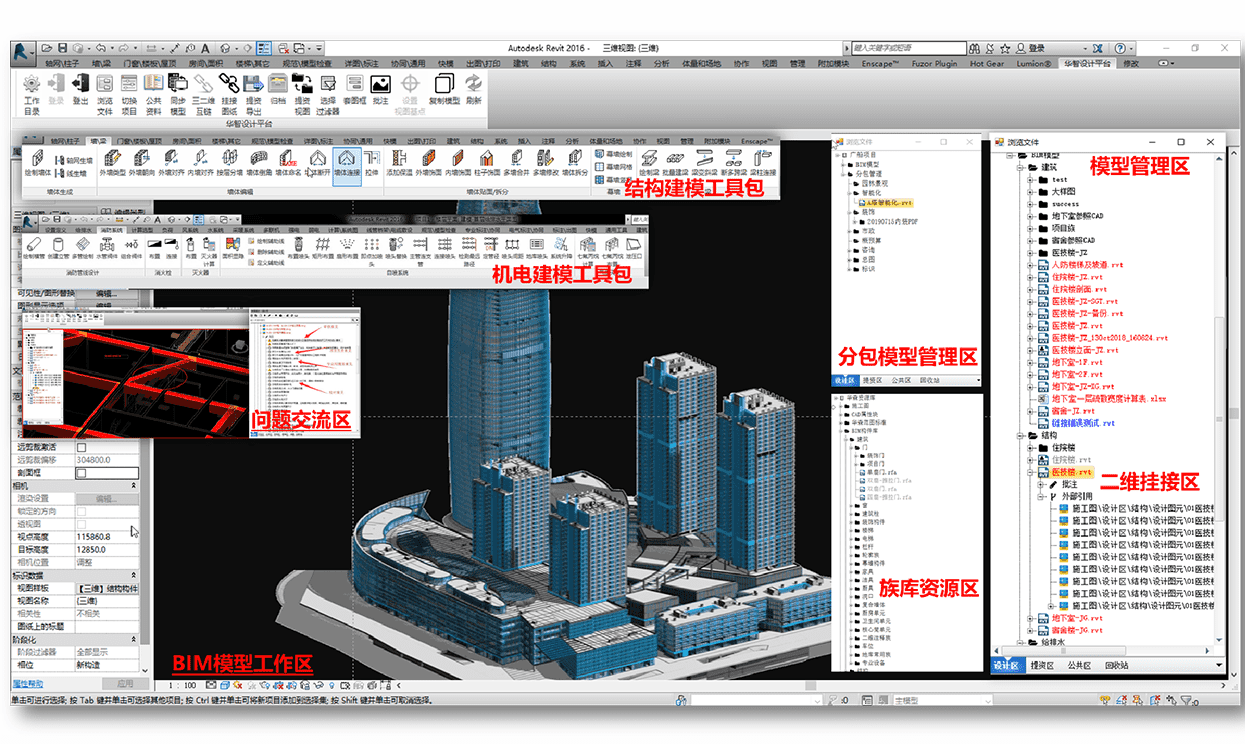Switch to 回收站 tab in right file browser

point(1115,665)
